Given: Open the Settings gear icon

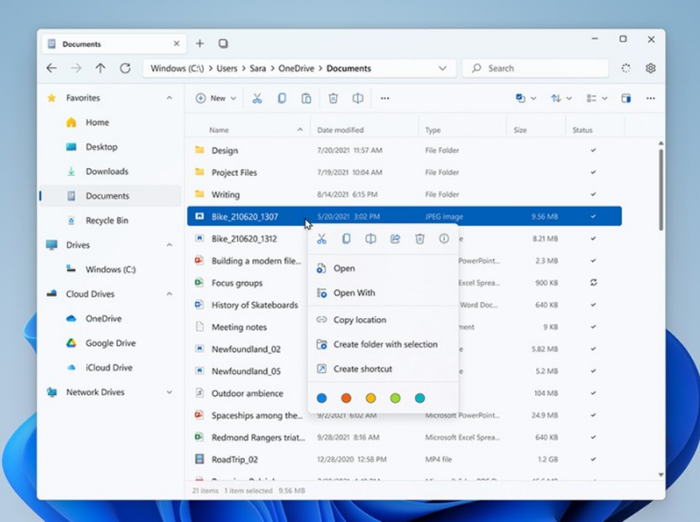Looking at the screenshot, I should coord(651,68).
